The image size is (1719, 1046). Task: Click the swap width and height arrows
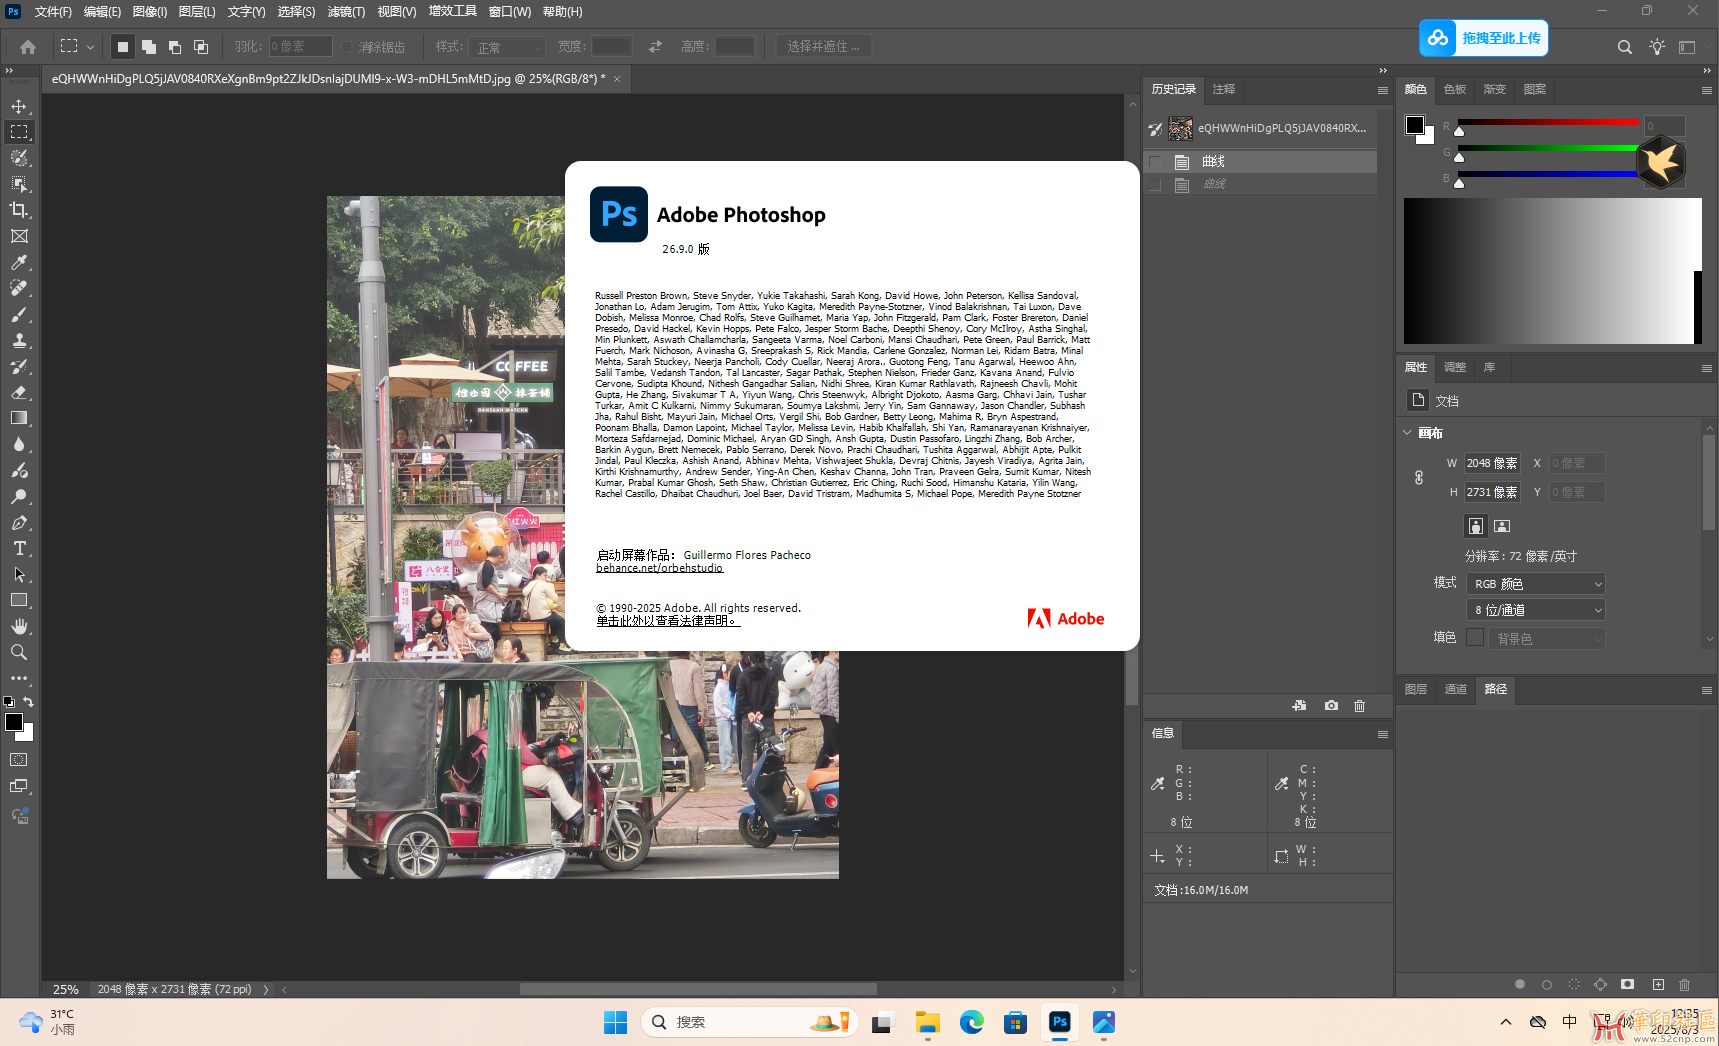pos(655,47)
